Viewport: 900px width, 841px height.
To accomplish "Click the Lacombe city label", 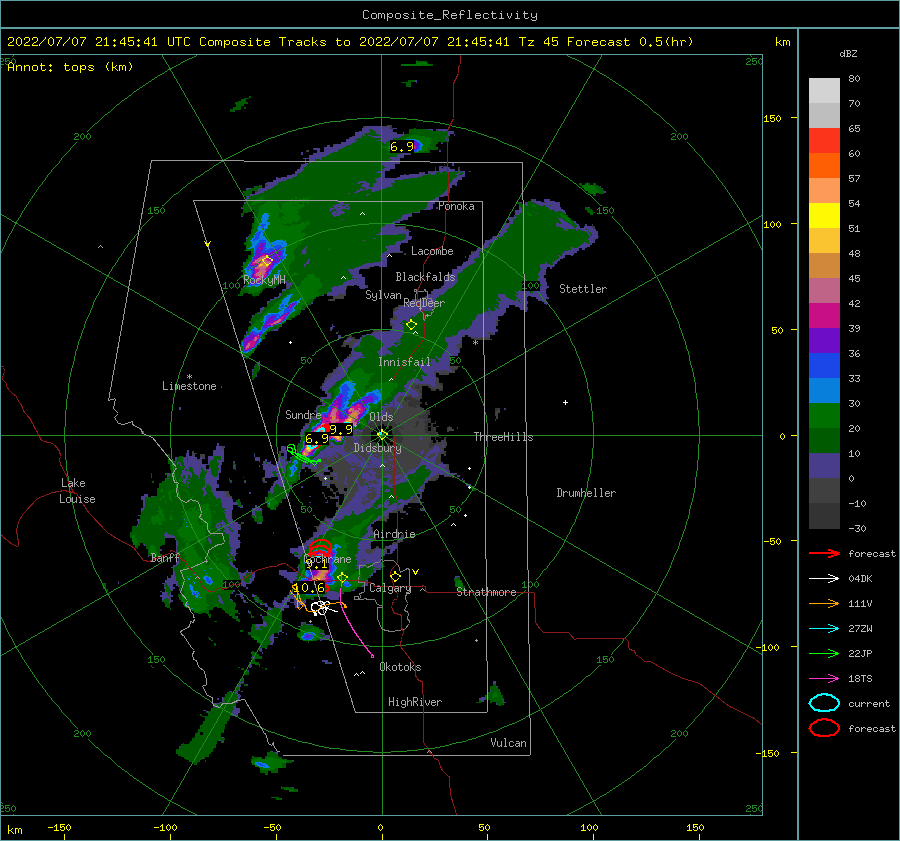I will pyautogui.click(x=432, y=251).
